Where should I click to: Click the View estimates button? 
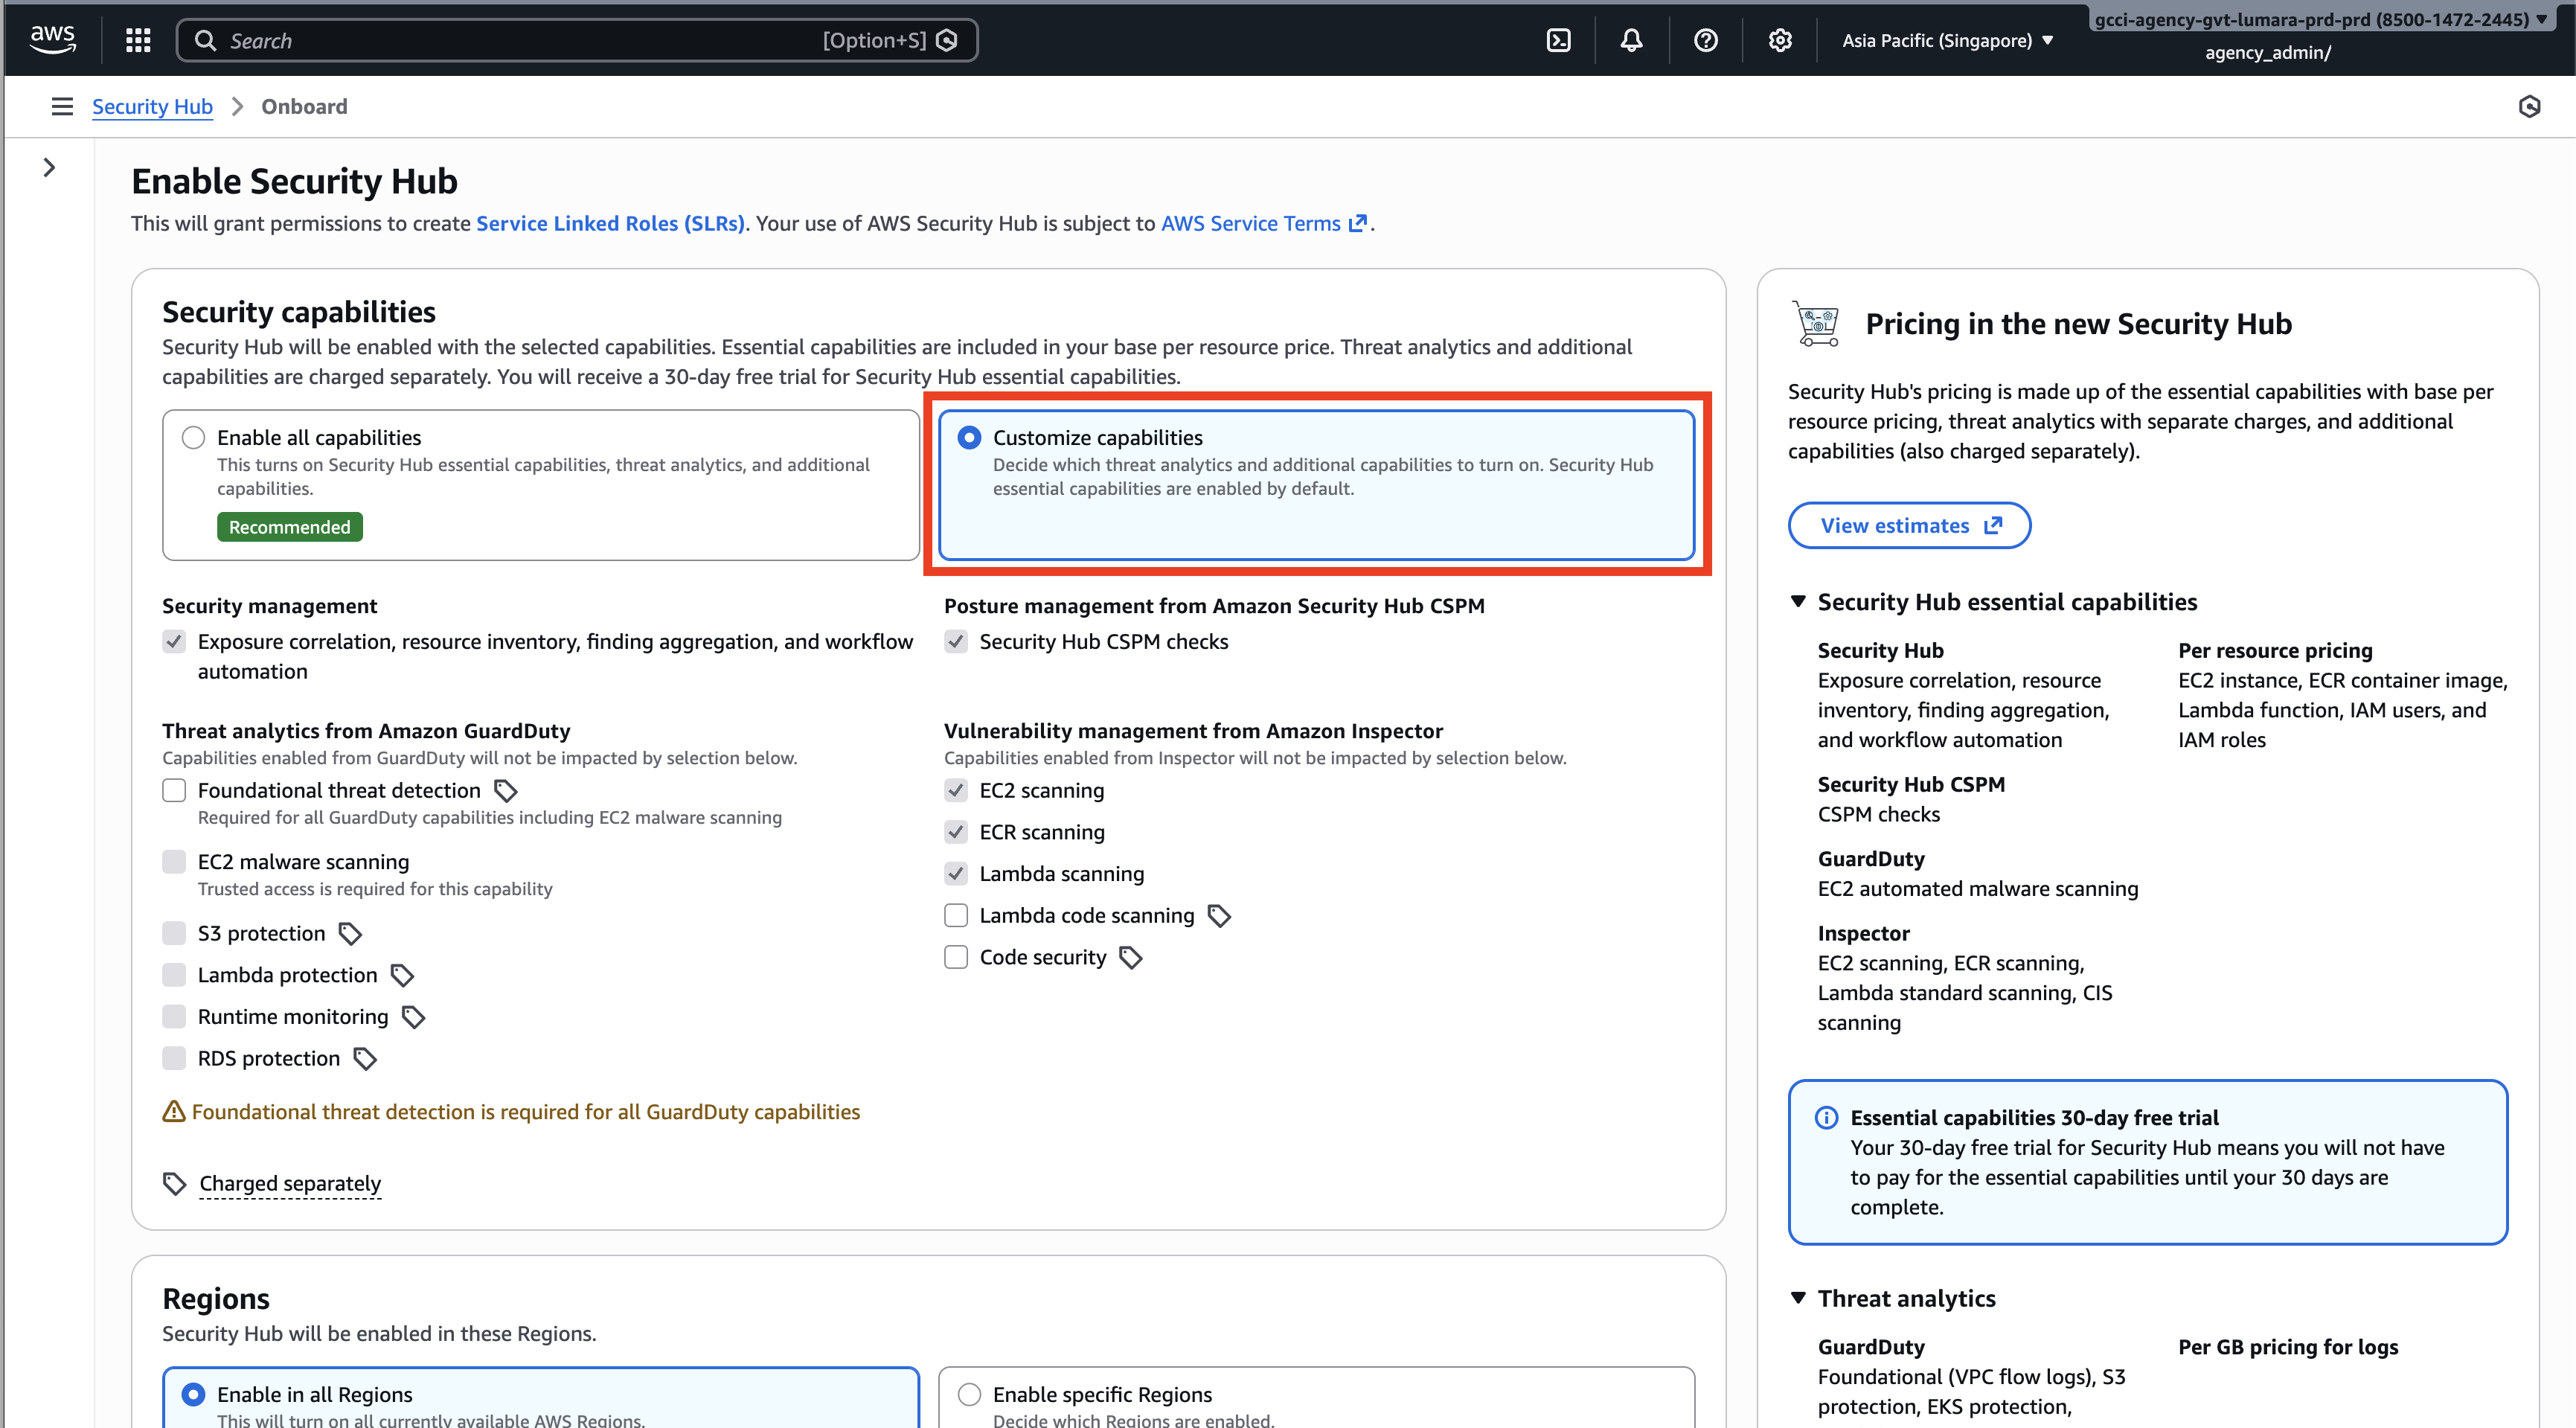(x=1909, y=525)
